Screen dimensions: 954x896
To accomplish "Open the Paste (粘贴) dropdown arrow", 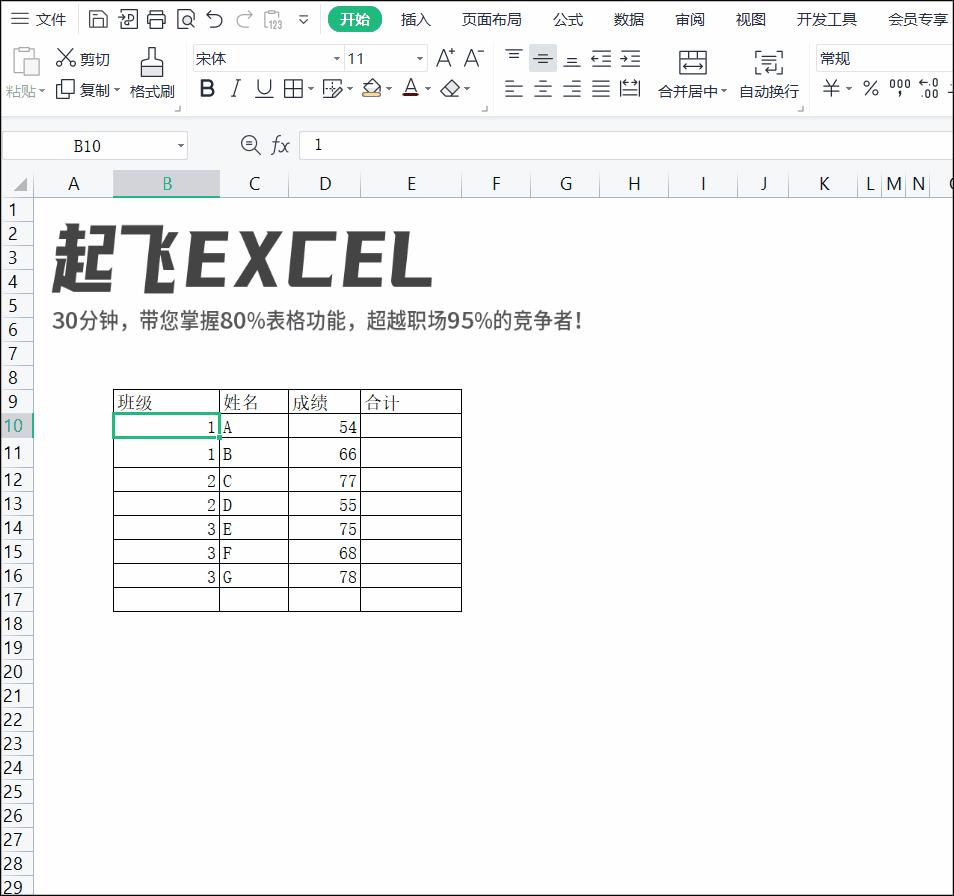I will pyautogui.click(x=42, y=92).
